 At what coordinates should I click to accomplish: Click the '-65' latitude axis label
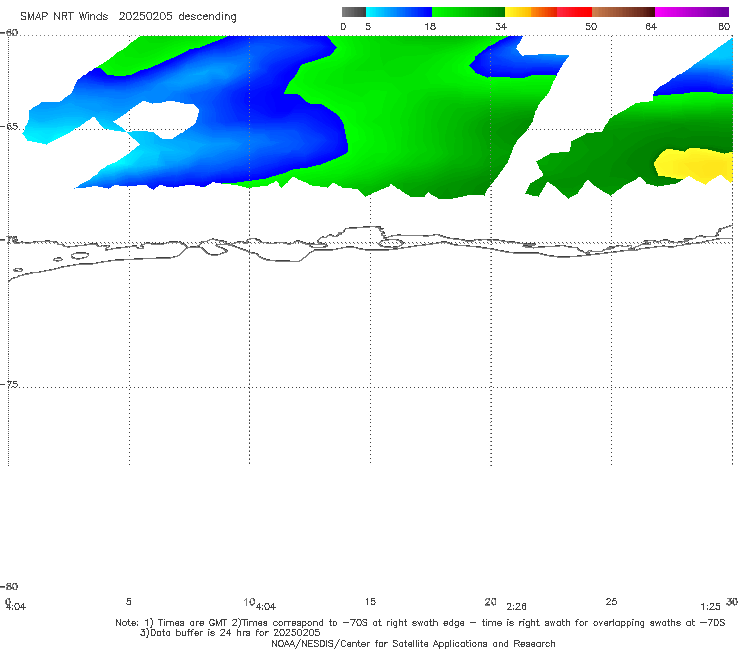click(x=9, y=127)
